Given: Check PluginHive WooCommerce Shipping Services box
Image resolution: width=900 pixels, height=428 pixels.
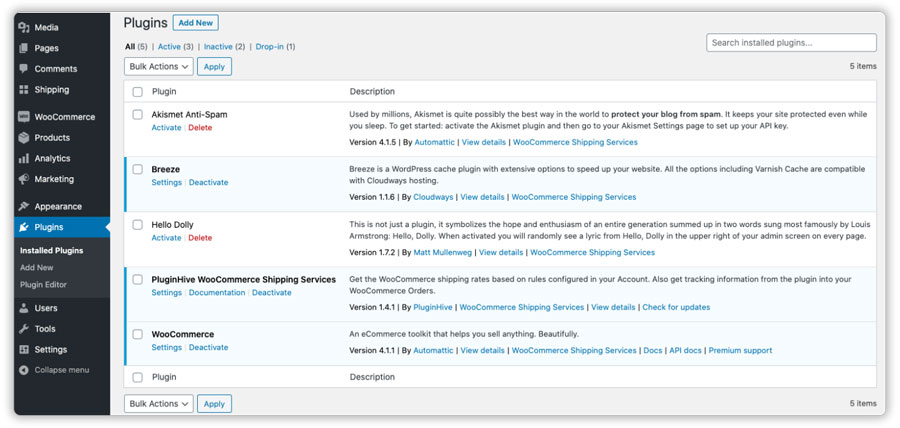Looking at the screenshot, I should click(138, 279).
